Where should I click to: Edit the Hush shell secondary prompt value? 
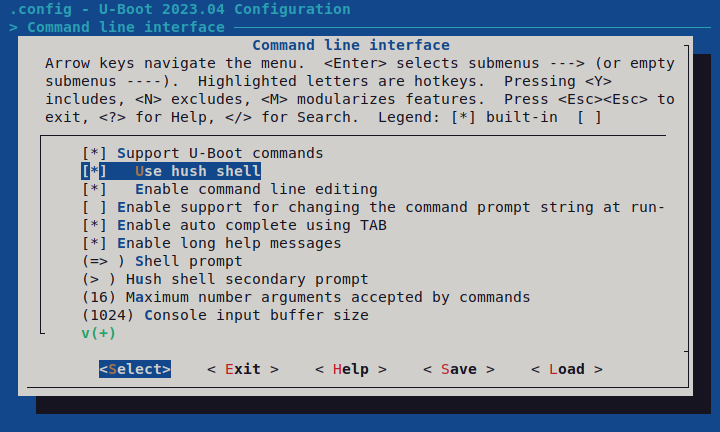[225, 279]
